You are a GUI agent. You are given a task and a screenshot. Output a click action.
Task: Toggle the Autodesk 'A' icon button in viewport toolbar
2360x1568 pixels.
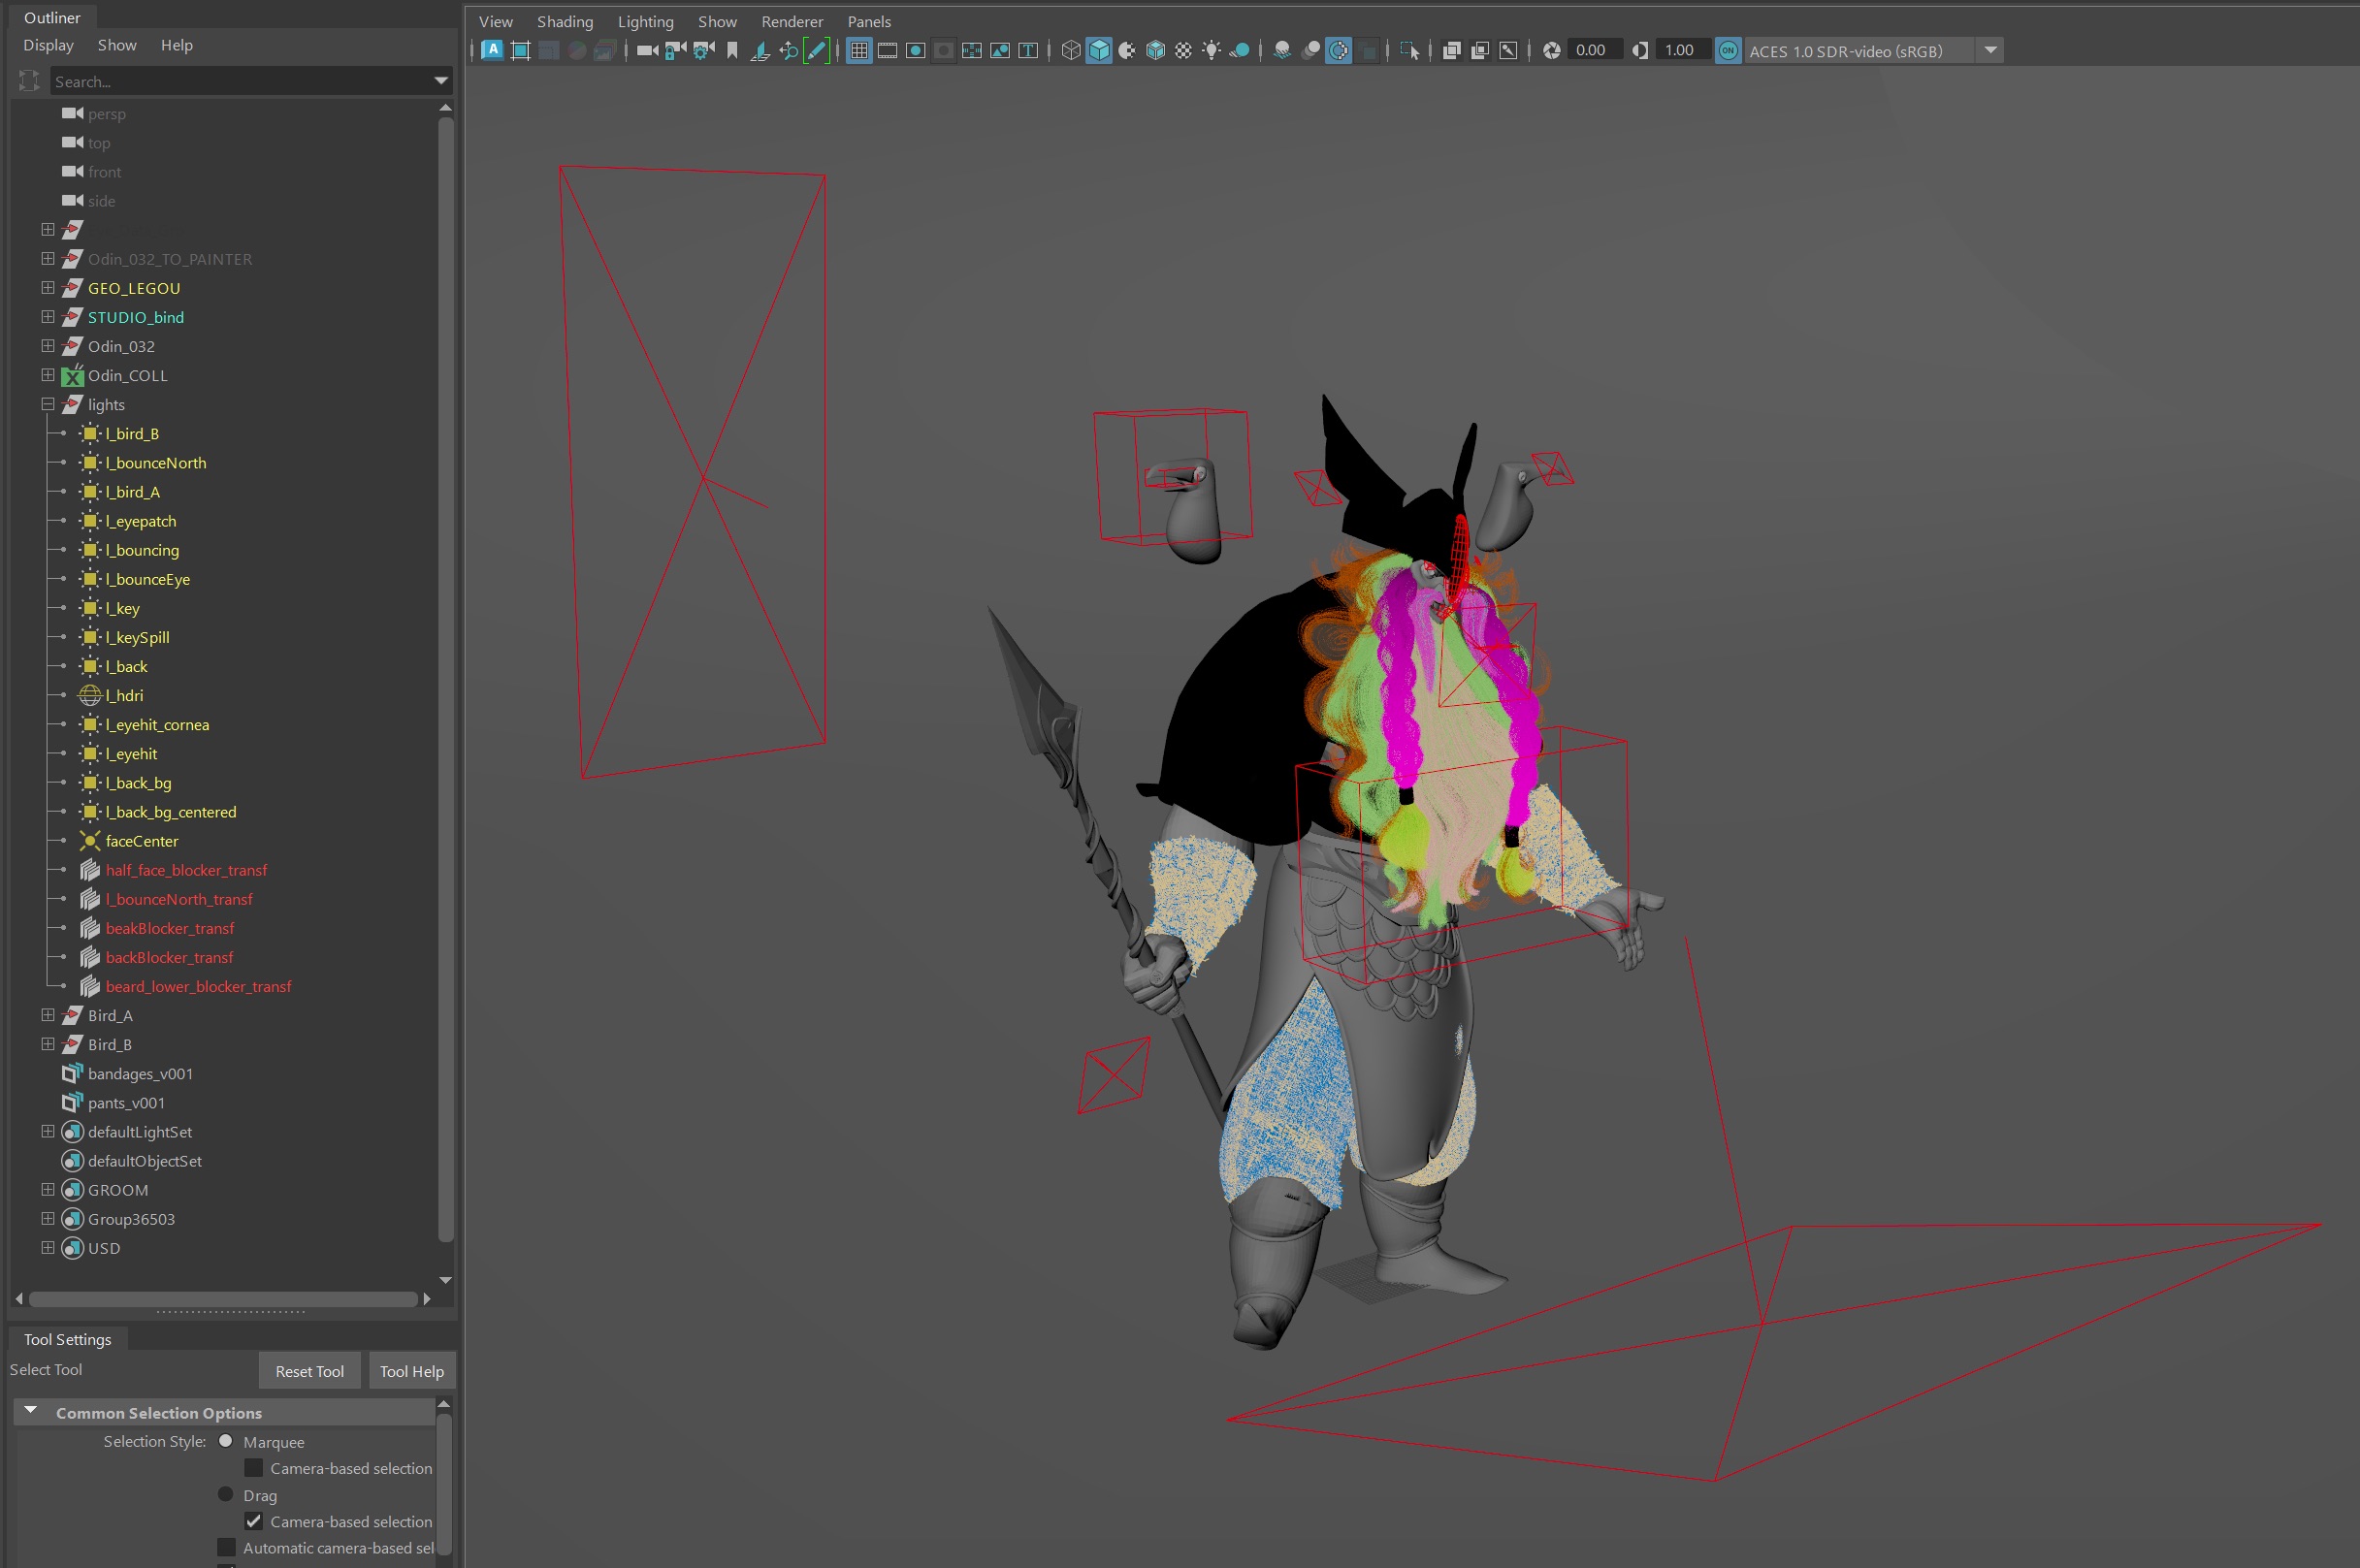click(x=492, y=50)
